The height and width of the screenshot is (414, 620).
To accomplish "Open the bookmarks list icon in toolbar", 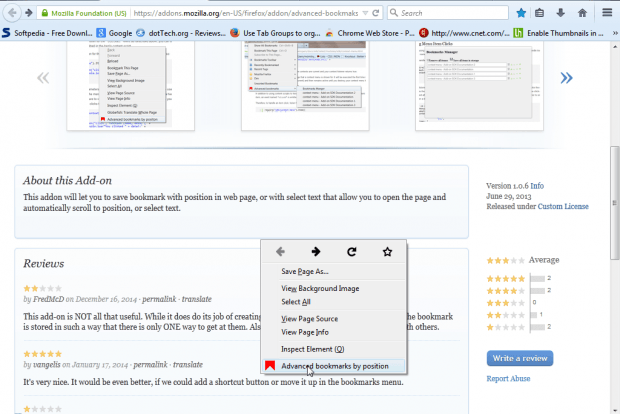I will pyautogui.click(x=539, y=13).
